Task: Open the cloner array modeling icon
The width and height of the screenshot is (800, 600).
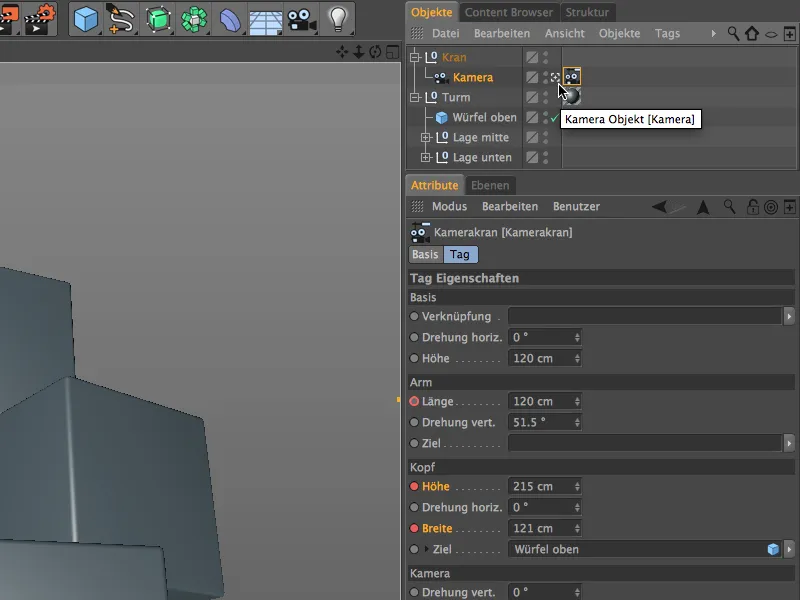Action: coord(194,19)
